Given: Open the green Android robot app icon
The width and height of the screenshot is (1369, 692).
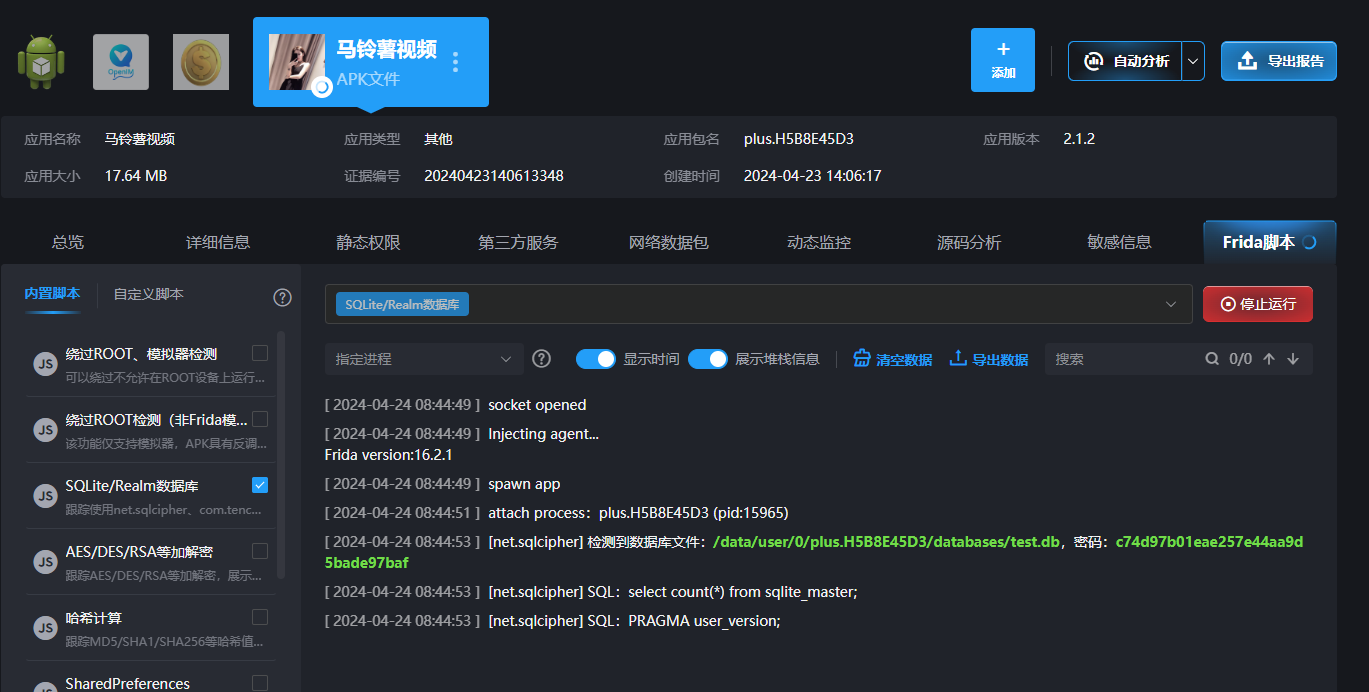Looking at the screenshot, I should tap(41, 62).
